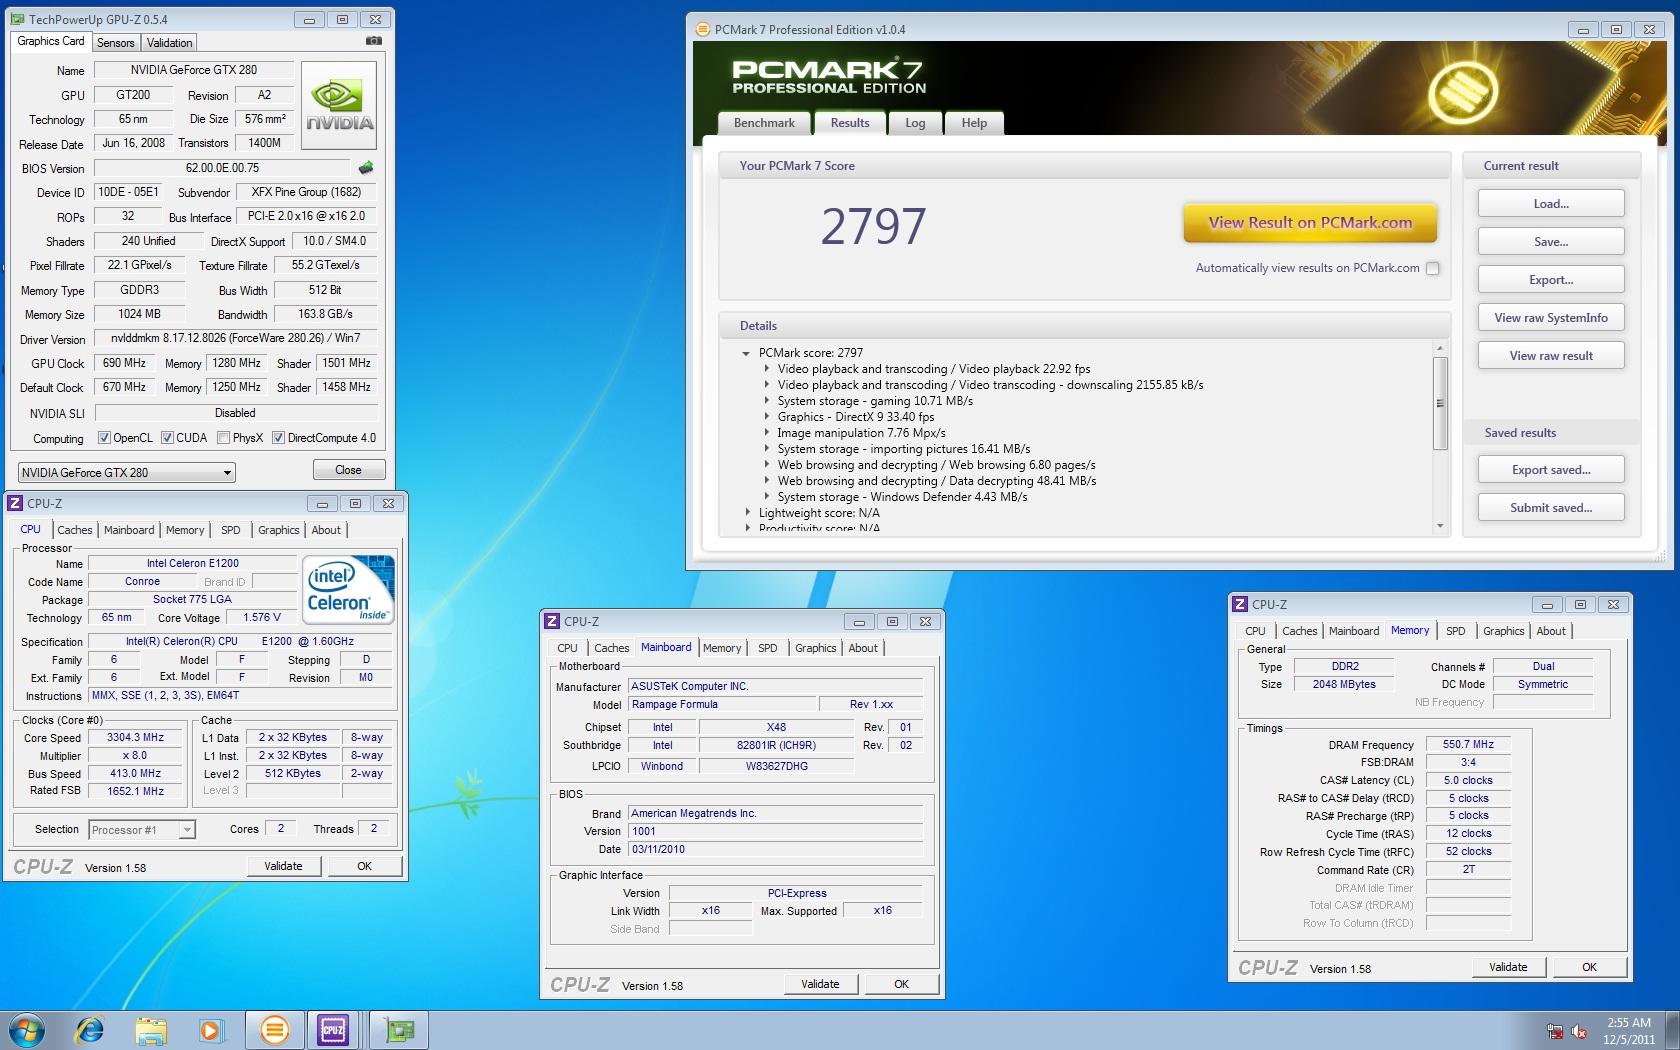The width and height of the screenshot is (1680, 1050).
Task: Open Windows Explorer from the taskbar
Action: [x=150, y=1030]
